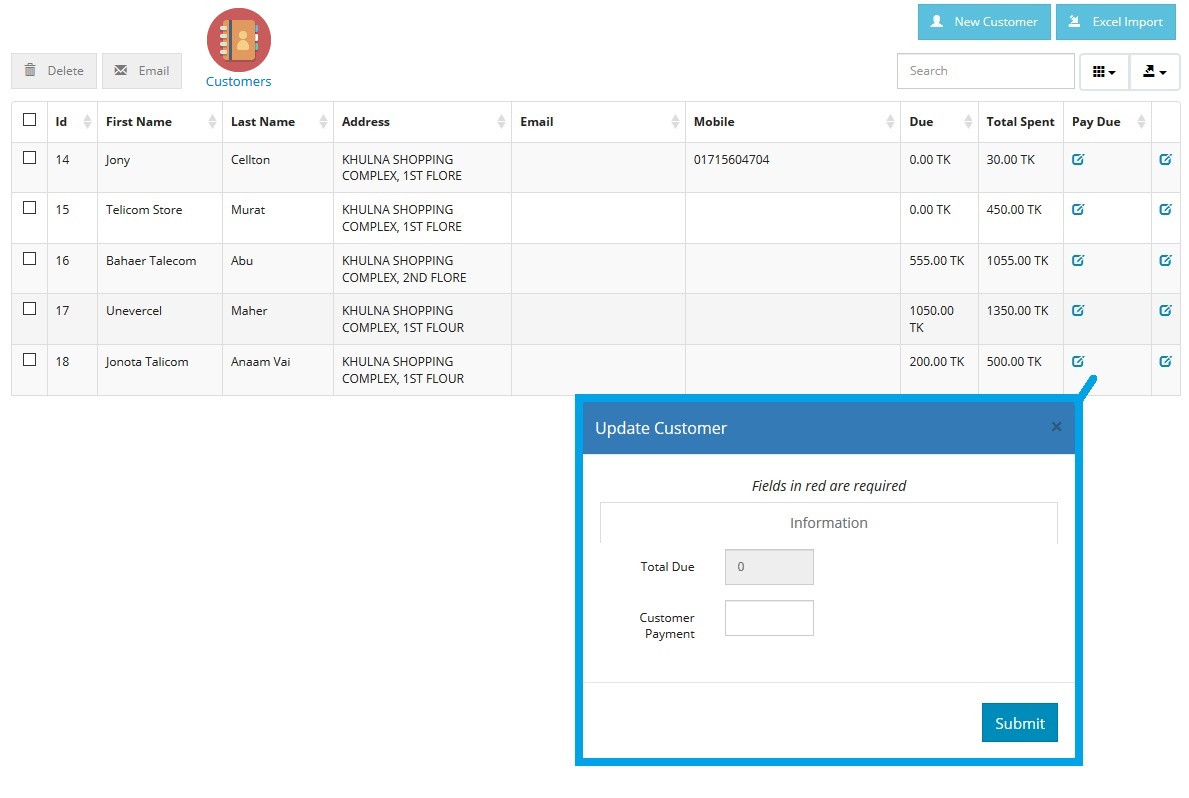The width and height of the screenshot is (1189, 798).
Task: Toggle the select-all checkbox in table header
Action: [x=29, y=119]
